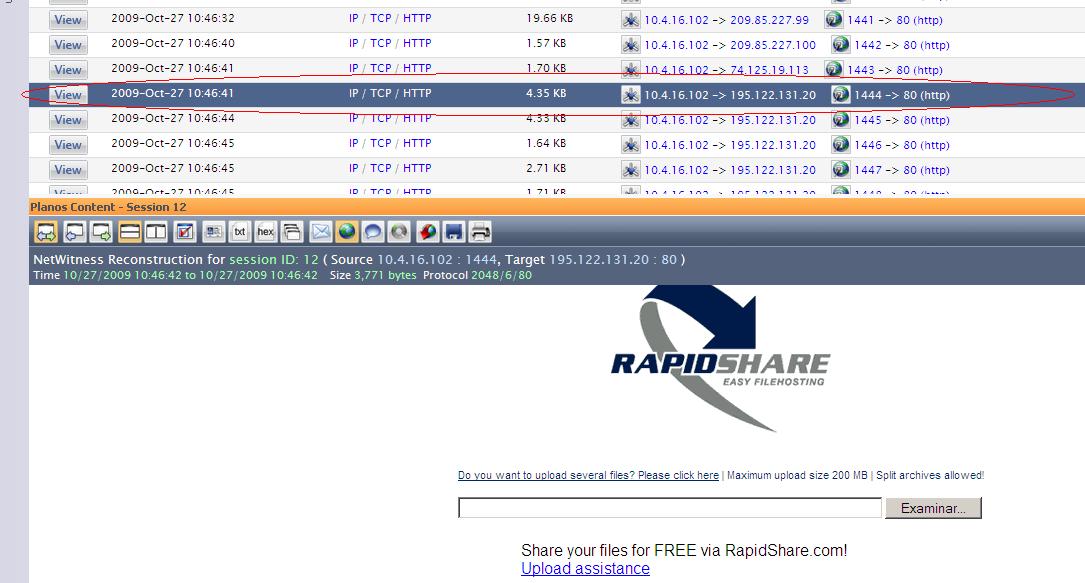
Task: Click network icon beside 10.4.16.102 -> 209.85.227.99
Action: [x=630, y=20]
